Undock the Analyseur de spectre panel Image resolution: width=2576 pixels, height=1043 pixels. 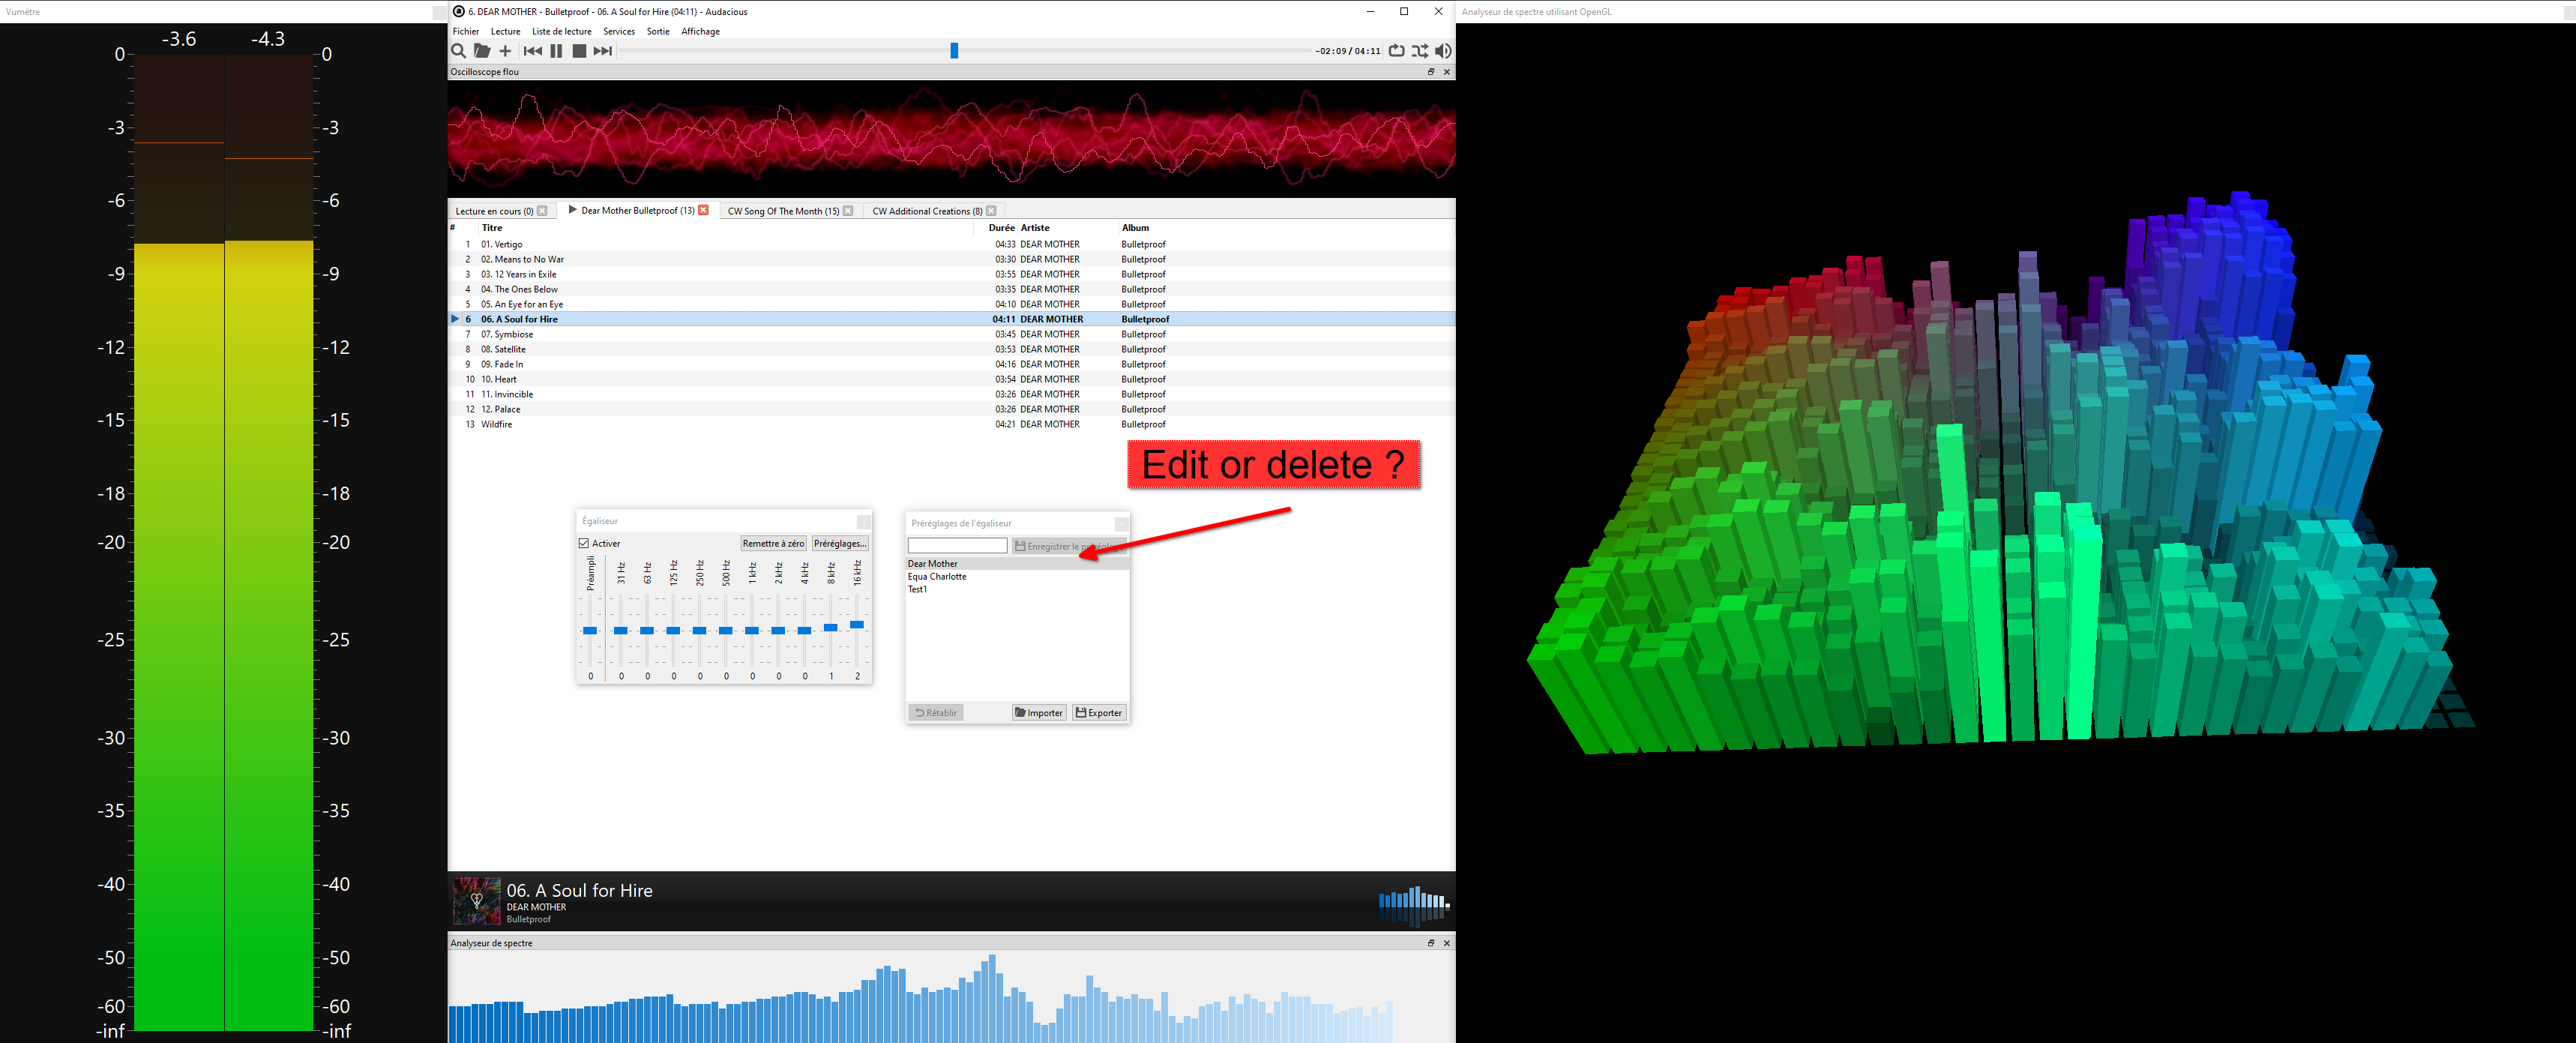tap(1430, 943)
